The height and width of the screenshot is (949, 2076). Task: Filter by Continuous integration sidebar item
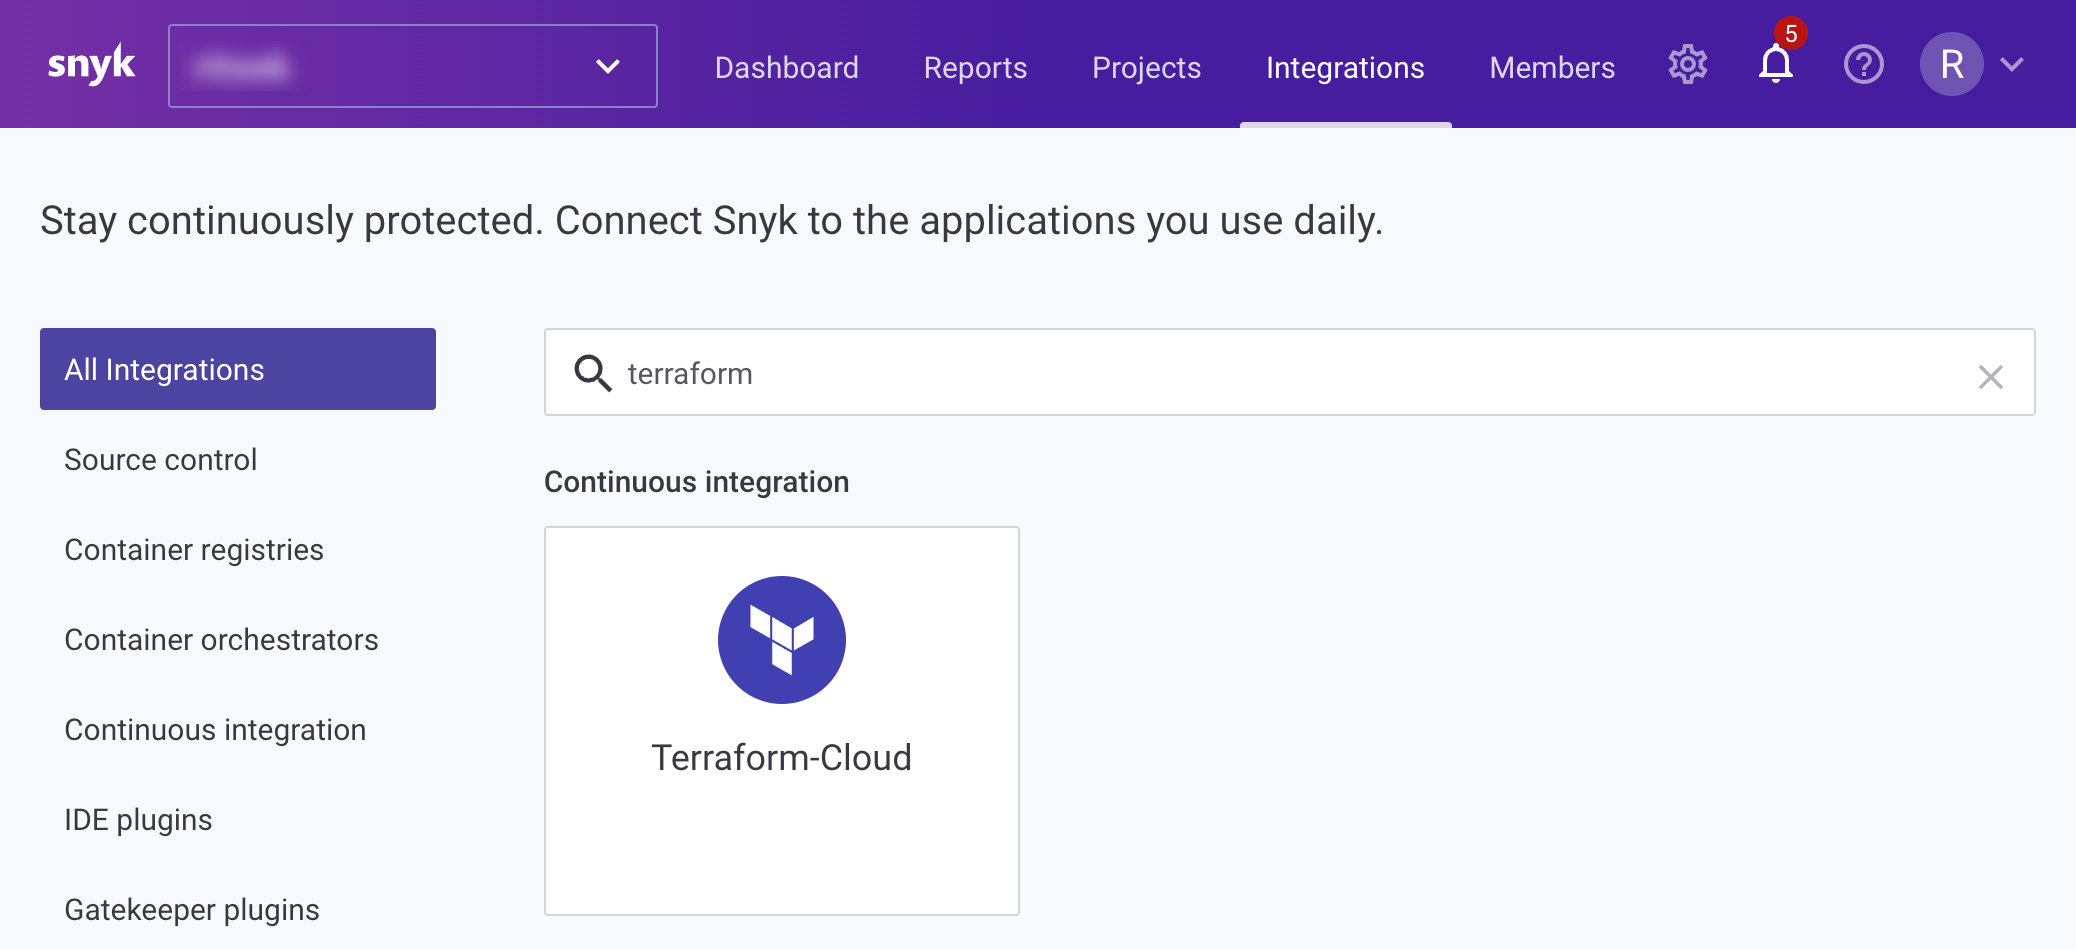(x=215, y=730)
